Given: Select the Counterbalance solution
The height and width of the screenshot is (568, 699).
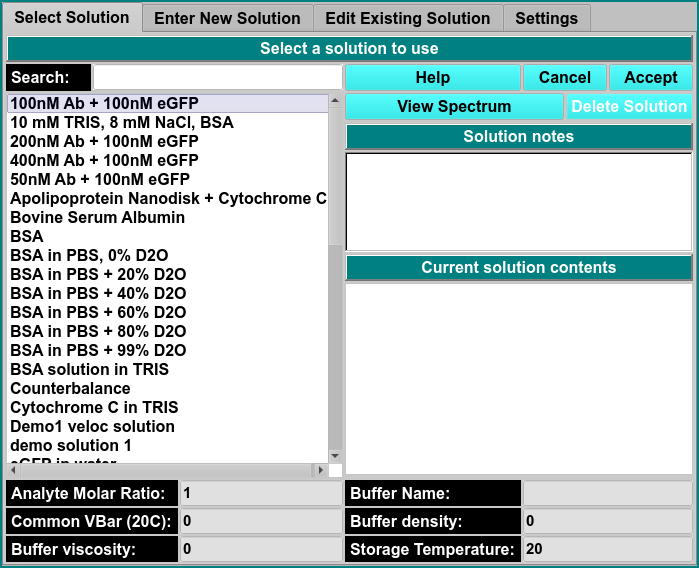Looking at the screenshot, I should tap(70, 388).
